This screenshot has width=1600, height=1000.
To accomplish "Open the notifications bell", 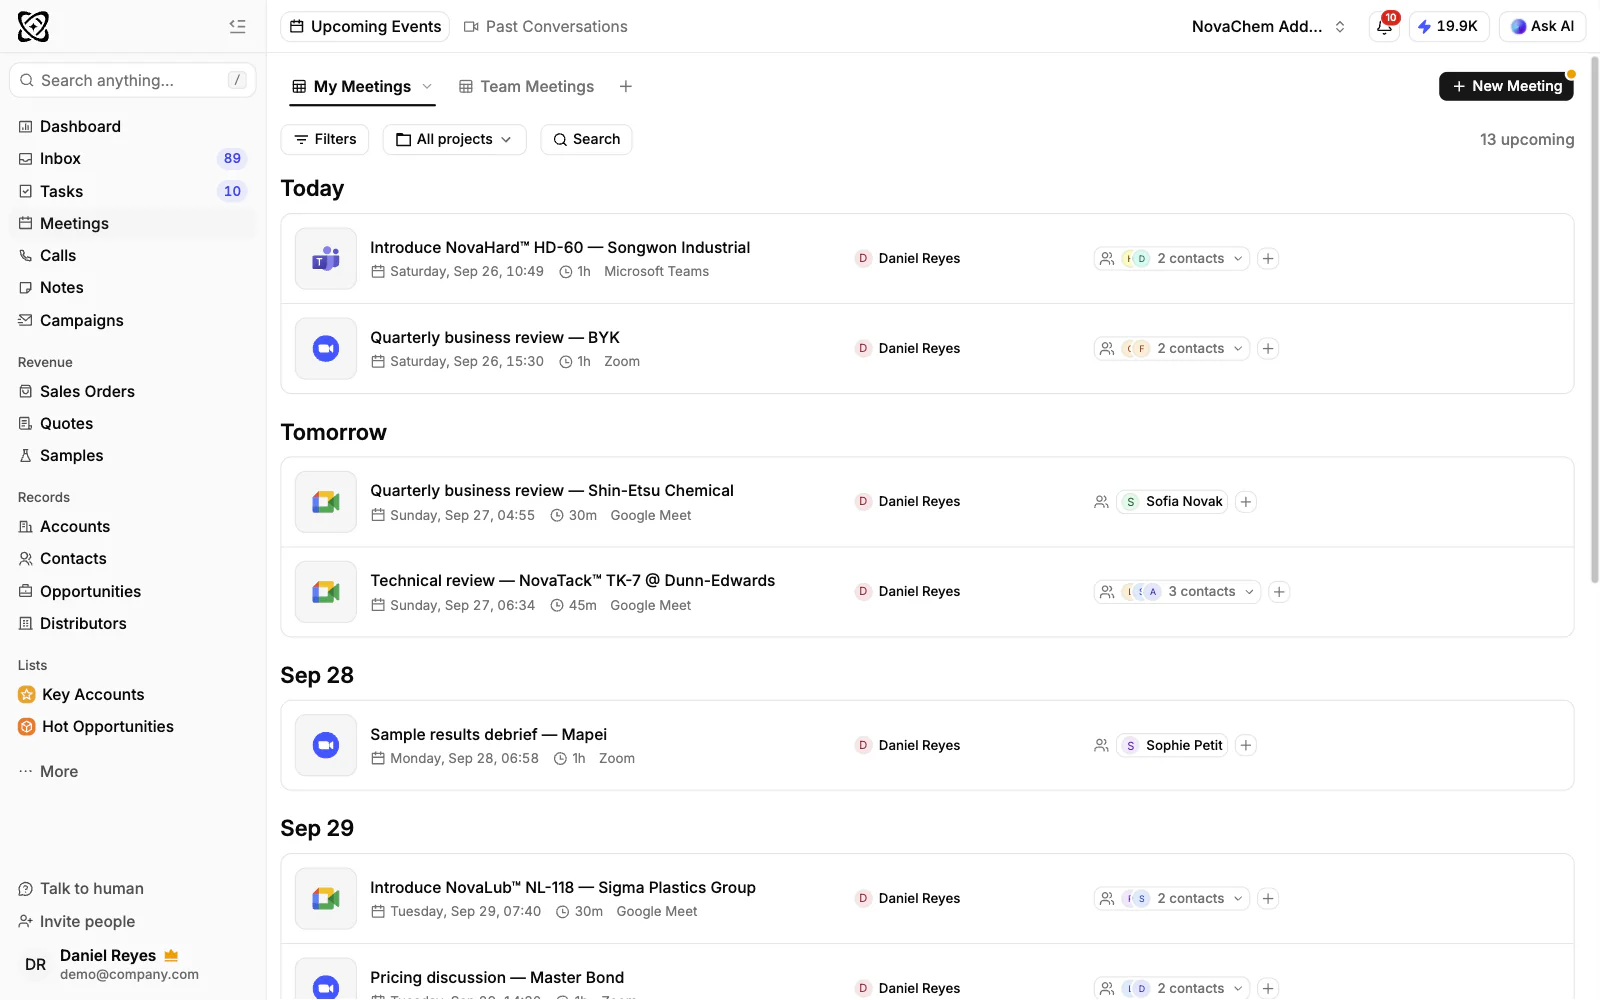I will click(x=1384, y=26).
